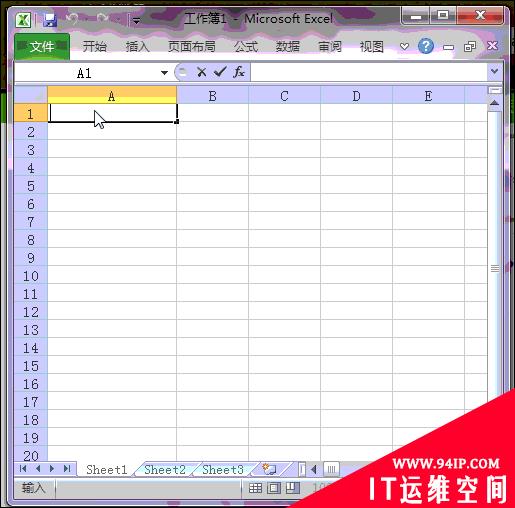Select row 10 header

[31, 276]
